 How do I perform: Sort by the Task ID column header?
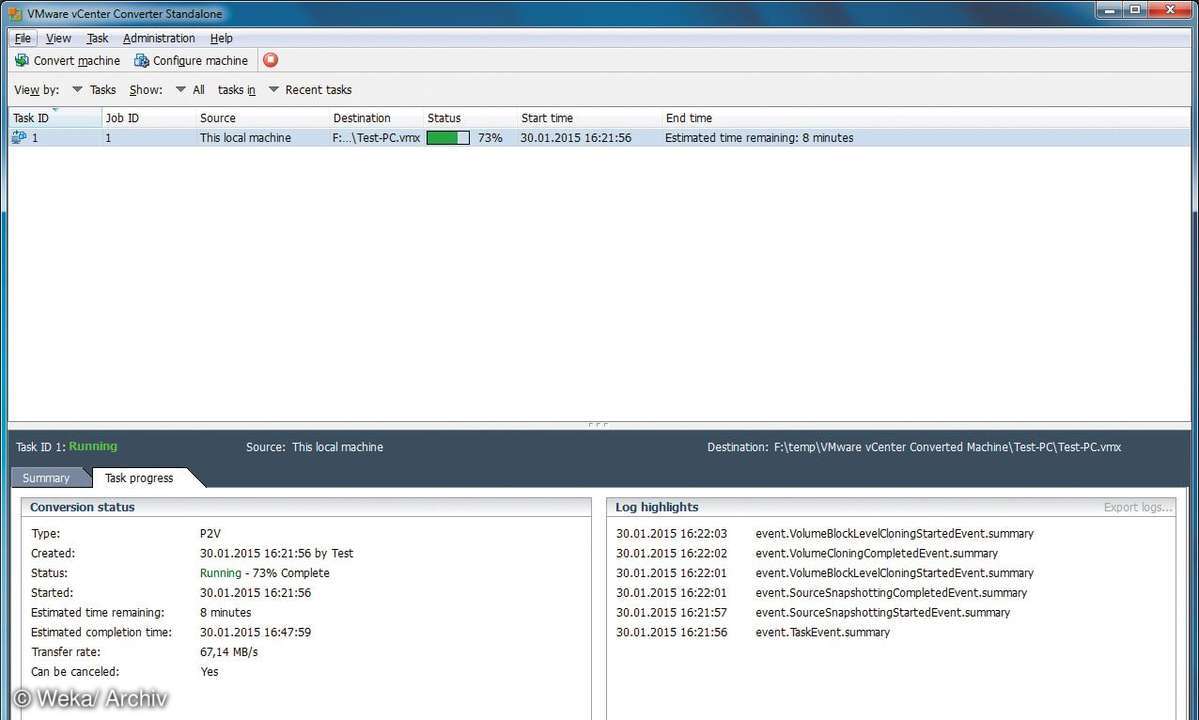click(x=54, y=118)
